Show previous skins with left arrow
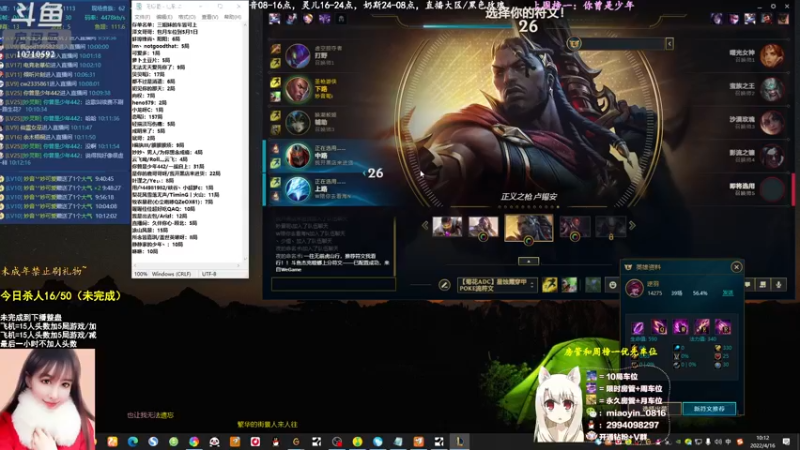The image size is (800, 450). (x=425, y=226)
